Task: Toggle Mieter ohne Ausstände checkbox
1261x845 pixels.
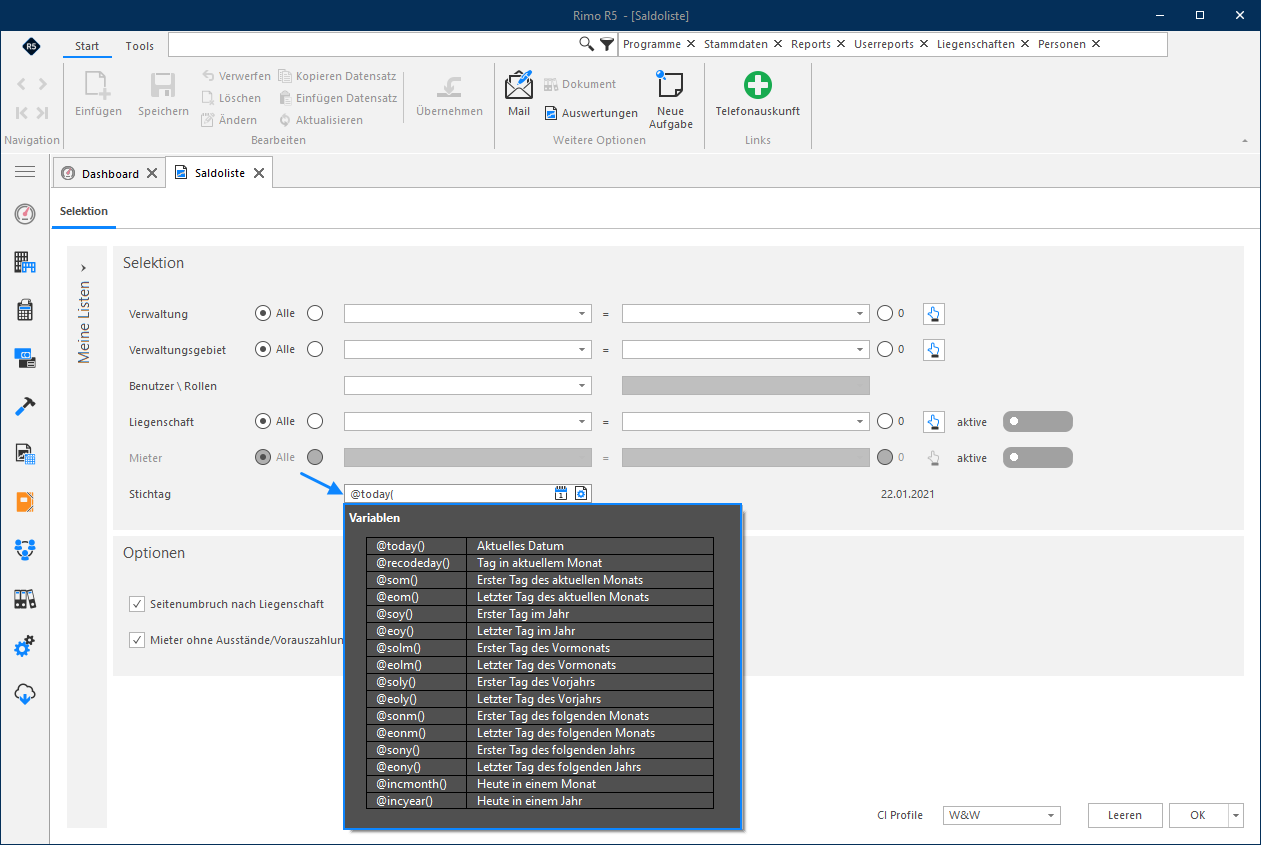Action: pyautogui.click(x=137, y=640)
